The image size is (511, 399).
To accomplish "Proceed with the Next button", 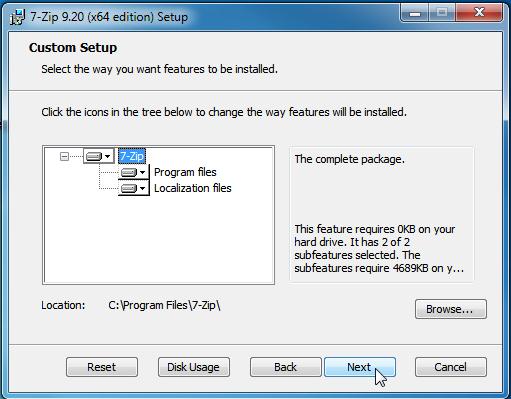I will tap(360, 367).
